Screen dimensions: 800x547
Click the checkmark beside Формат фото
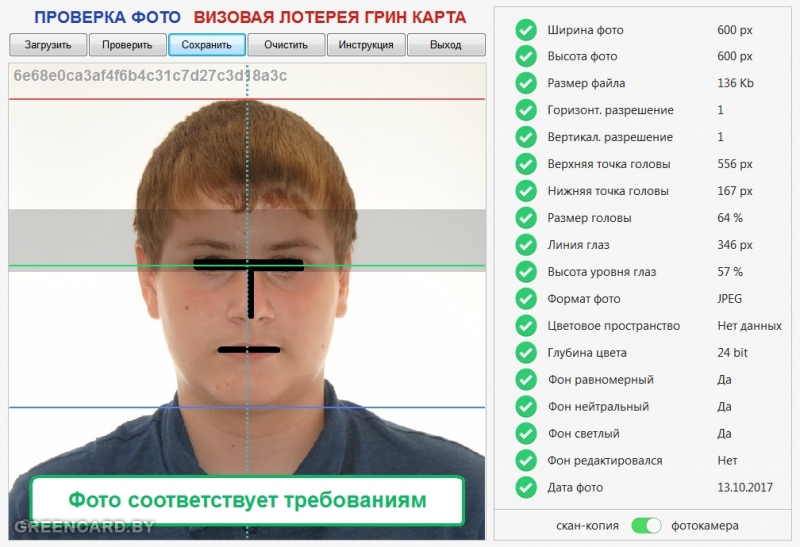point(526,299)
